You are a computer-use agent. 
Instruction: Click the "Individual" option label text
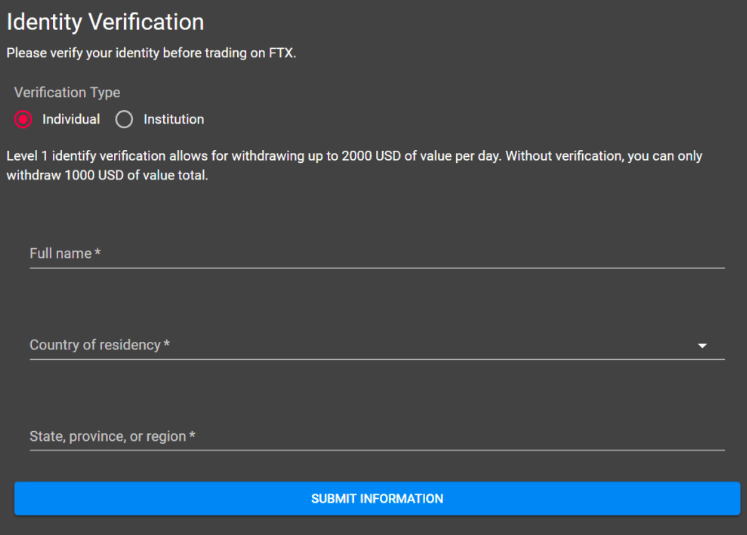[x=71, y=120]
